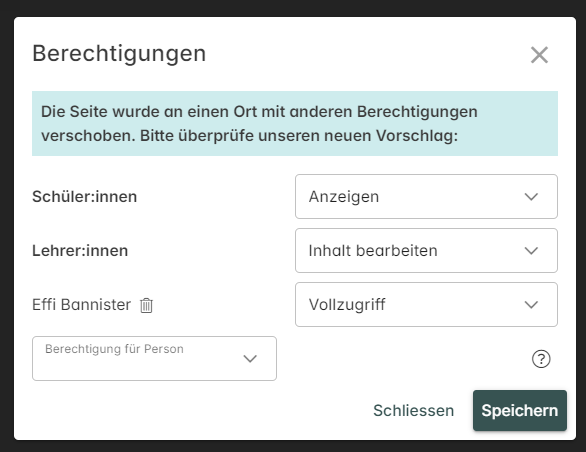Close the Berechtigungen dialog with X
Screen dimensions: 586x452
click(x=539, y=55)
